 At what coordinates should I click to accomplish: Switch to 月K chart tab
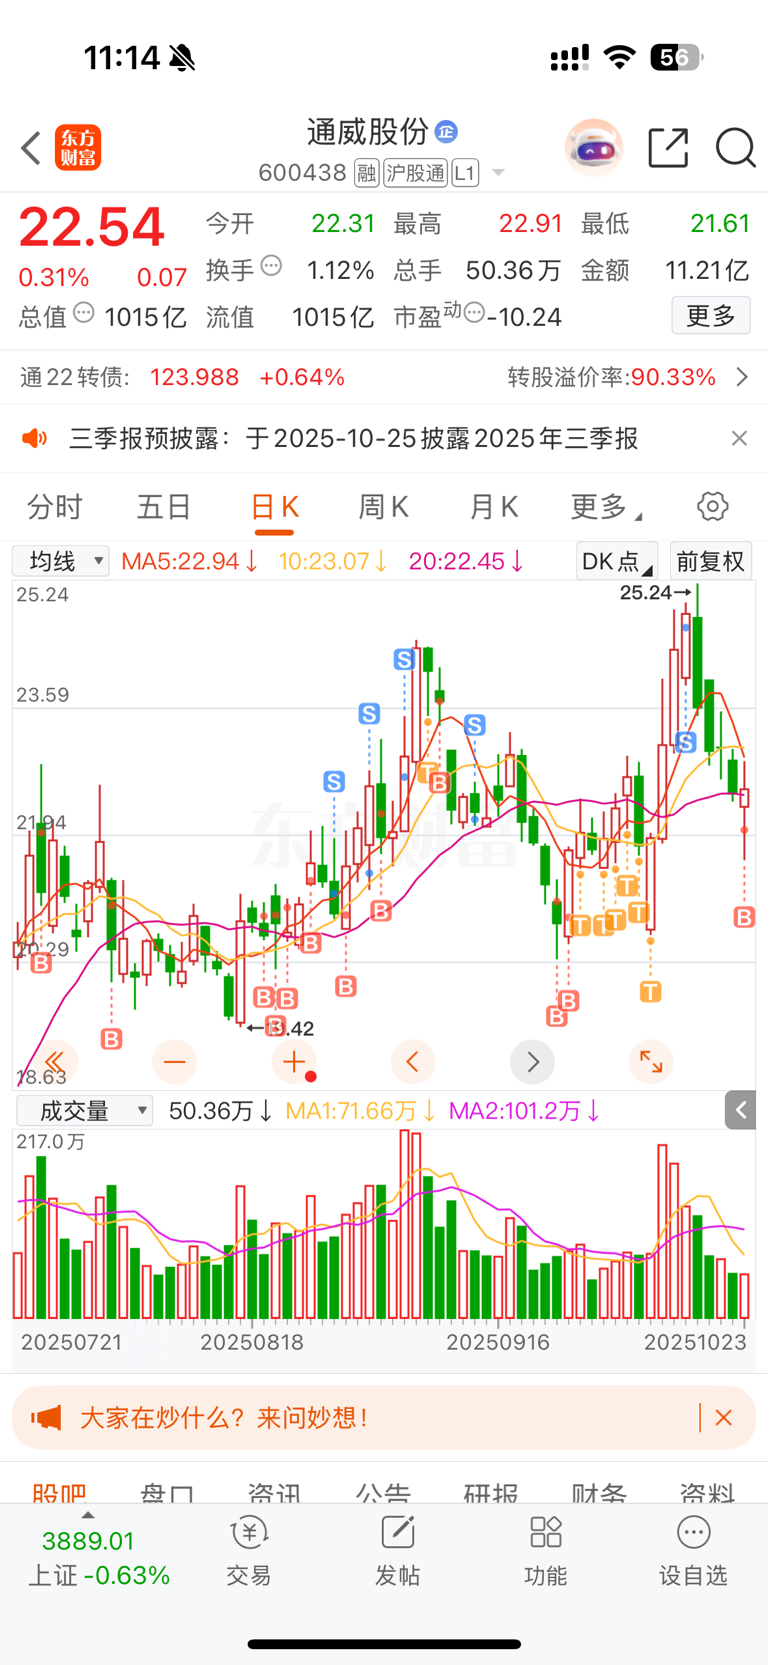click(494, 507)
